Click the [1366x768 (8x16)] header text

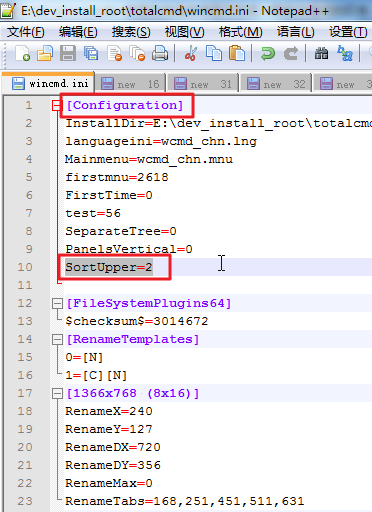133,393
